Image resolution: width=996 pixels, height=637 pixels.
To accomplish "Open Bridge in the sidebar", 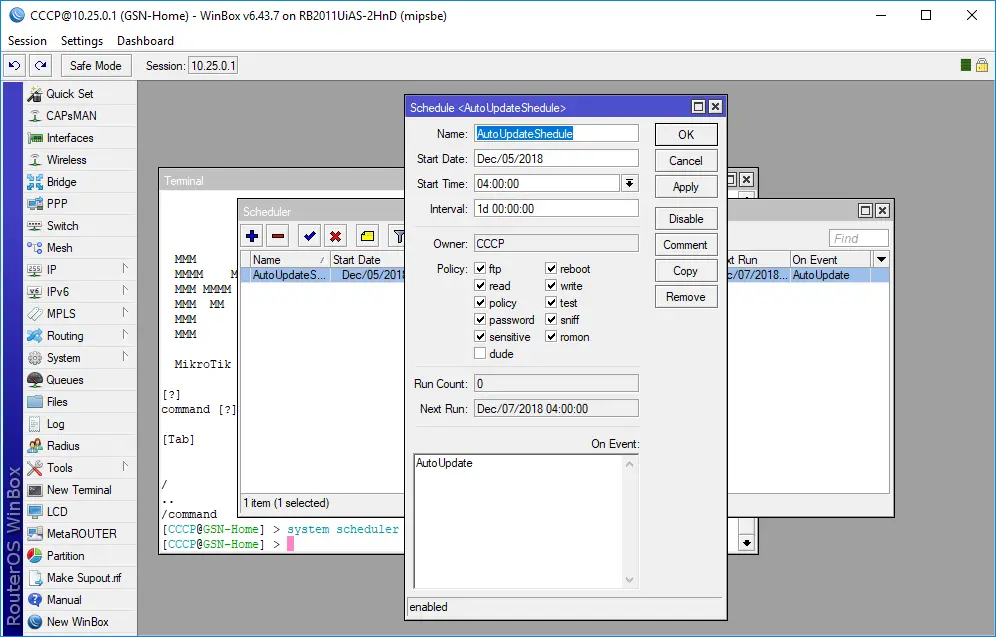I will 80,182.
